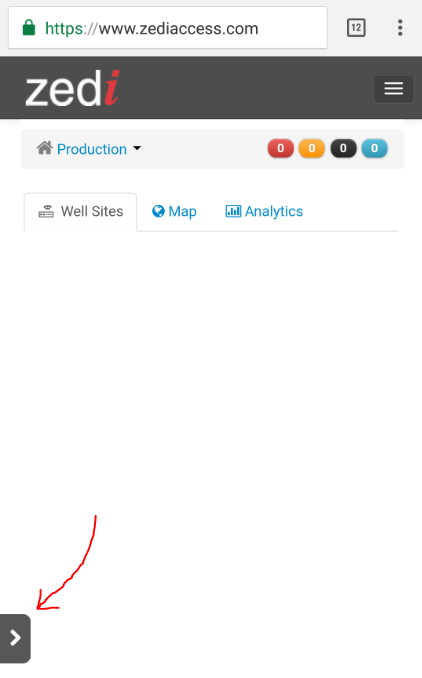
Task: Switch to the Well Sites tab
Action: pos(80,212)
